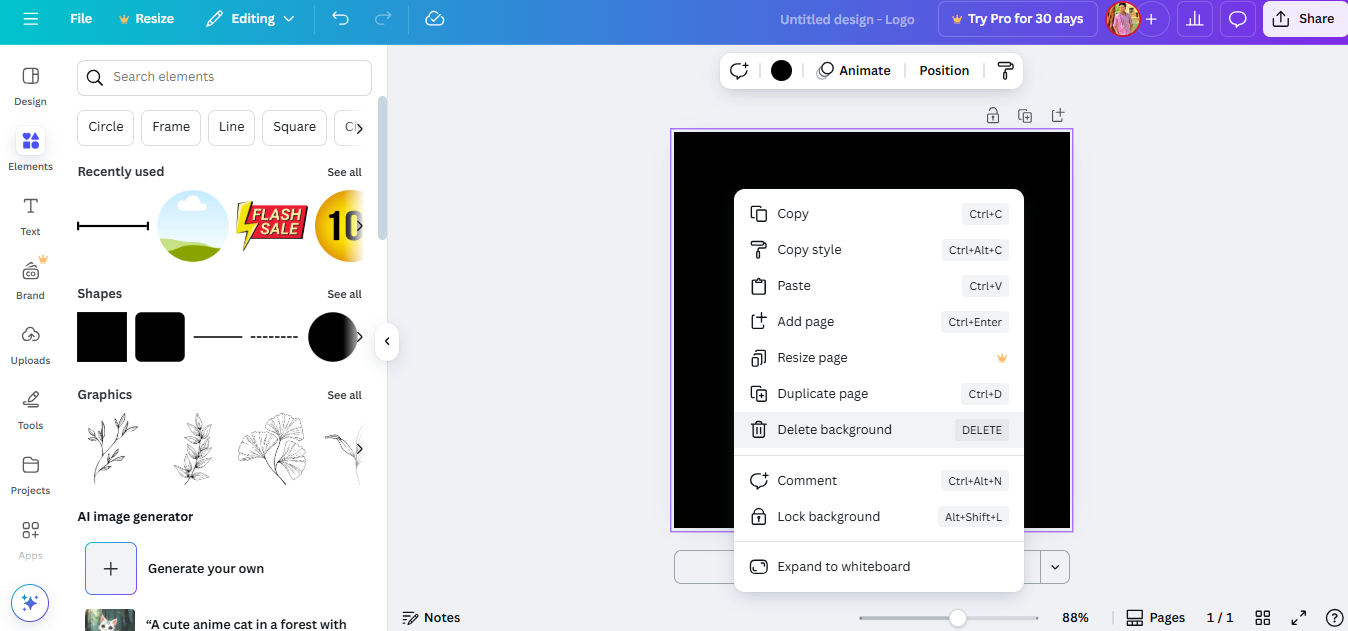Image resolution: width=1348 pixels, height=631 pixels.
Task: Open the Projects sidebar panel
Action: [30, 475]
